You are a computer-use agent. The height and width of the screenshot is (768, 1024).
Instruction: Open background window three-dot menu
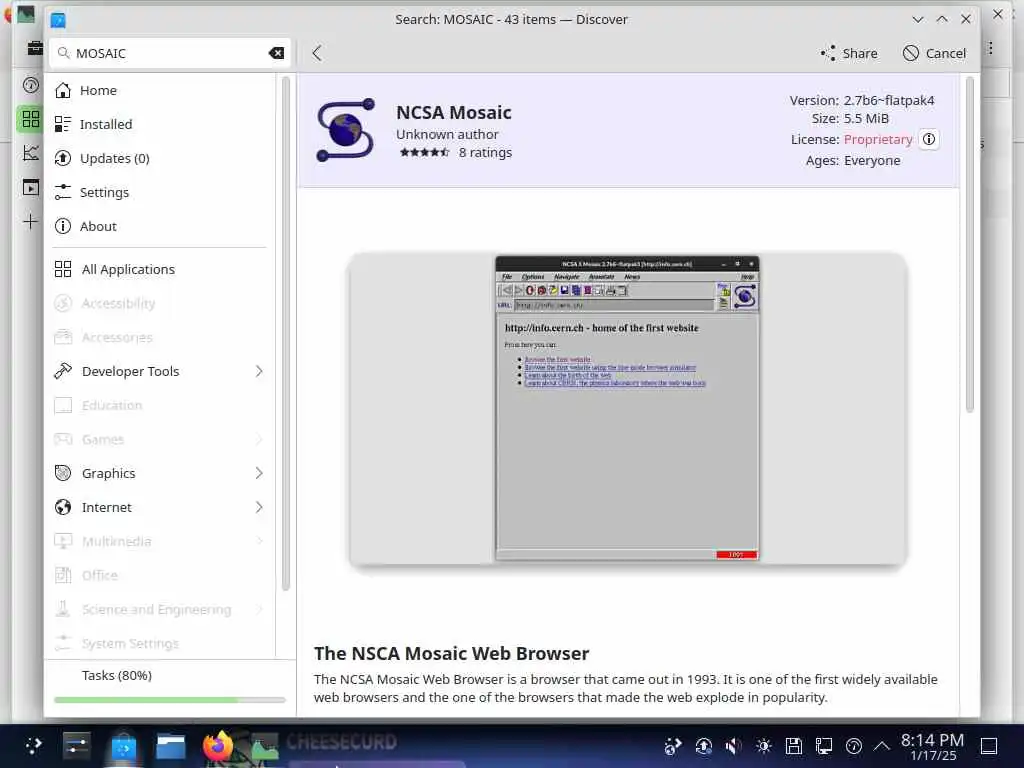click(991, 48)
